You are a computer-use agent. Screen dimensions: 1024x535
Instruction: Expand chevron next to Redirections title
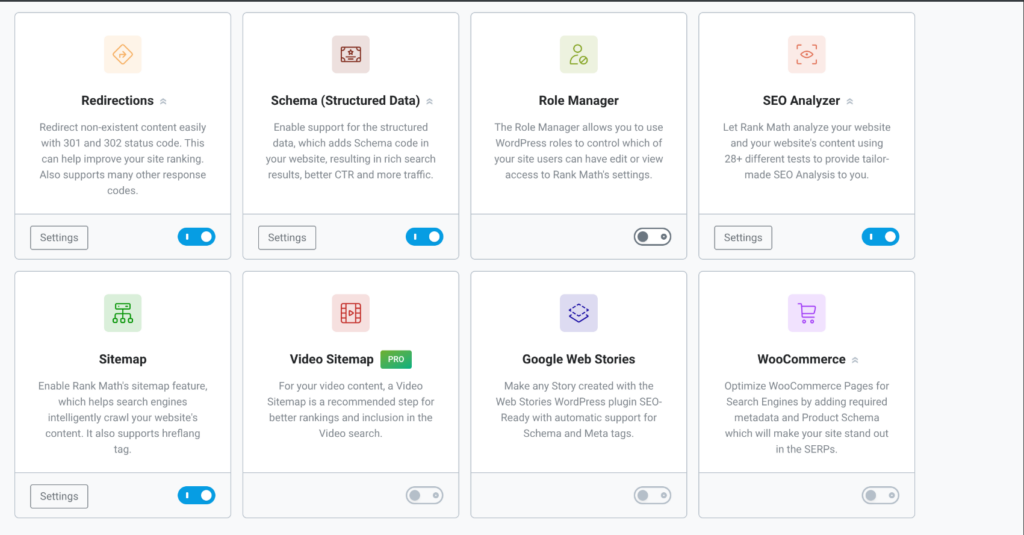tap(163, 101)
